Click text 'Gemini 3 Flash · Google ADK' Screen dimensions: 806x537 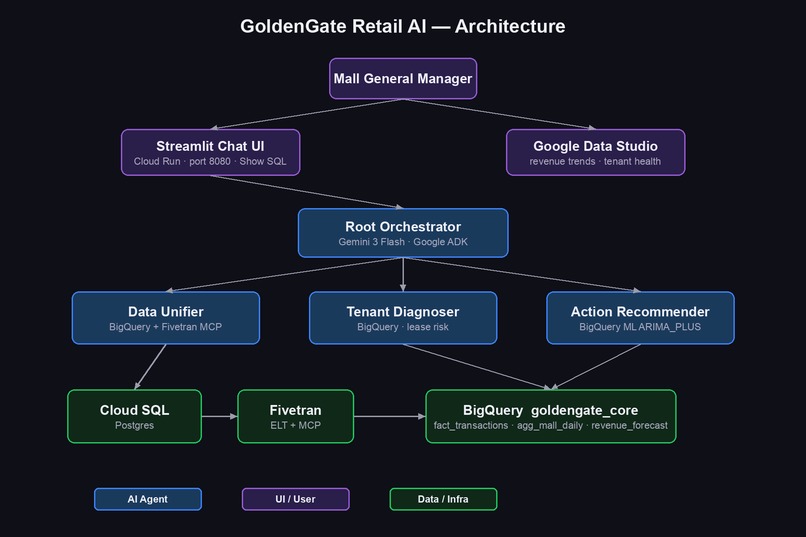click(x=403, y=242)
